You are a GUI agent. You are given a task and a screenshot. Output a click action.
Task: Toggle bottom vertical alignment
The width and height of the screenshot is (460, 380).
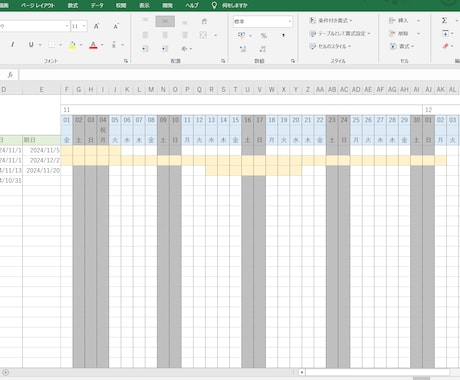[185, 22]
